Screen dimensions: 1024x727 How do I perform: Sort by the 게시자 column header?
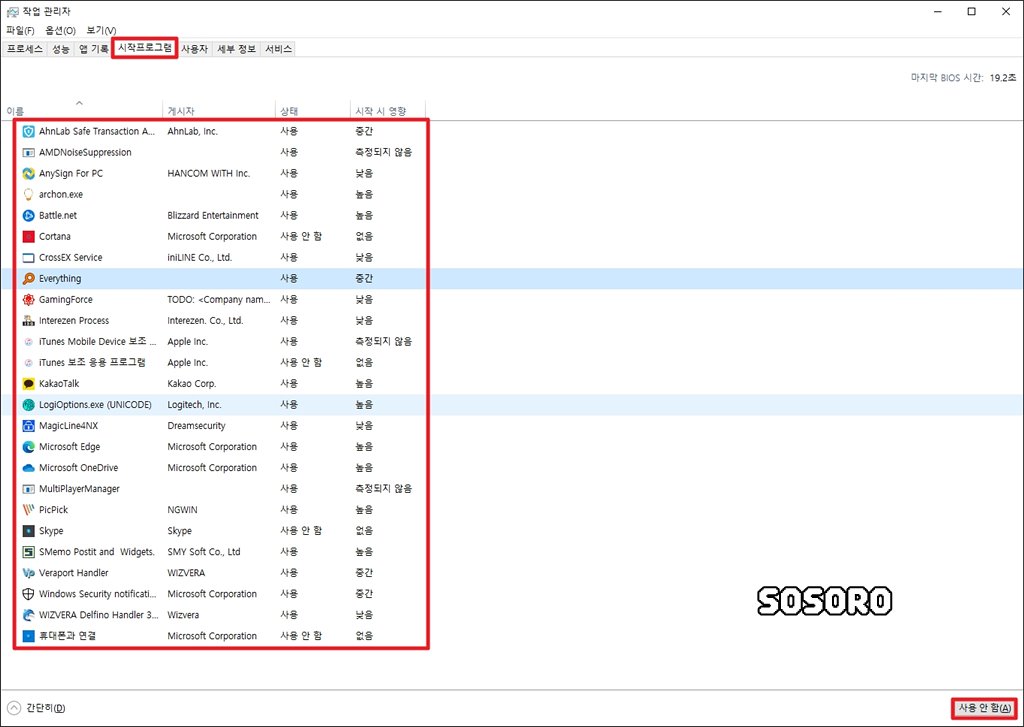(x=219, y=110)
